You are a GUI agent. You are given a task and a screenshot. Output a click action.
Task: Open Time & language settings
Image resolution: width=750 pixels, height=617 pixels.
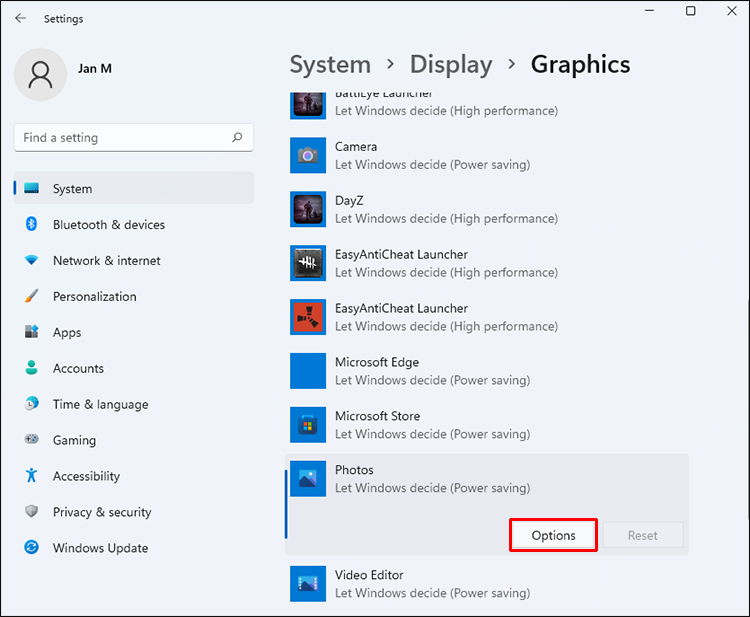pos(134,404)
